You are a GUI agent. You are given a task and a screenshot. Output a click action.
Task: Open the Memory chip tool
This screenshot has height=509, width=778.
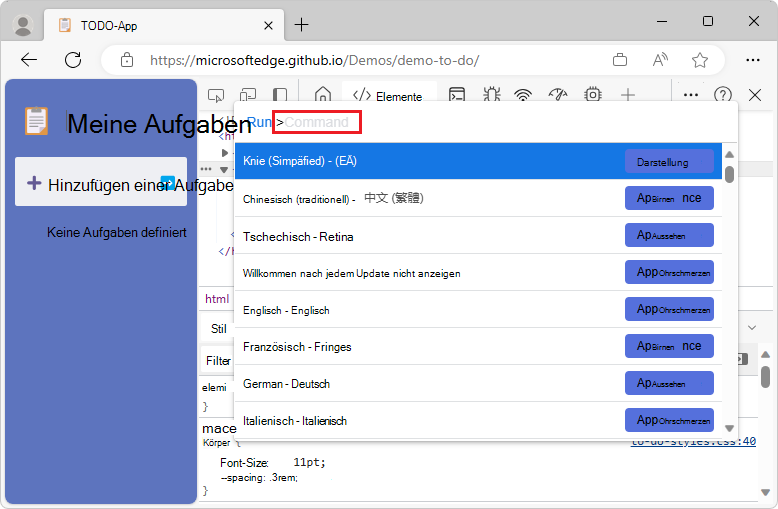593,94
